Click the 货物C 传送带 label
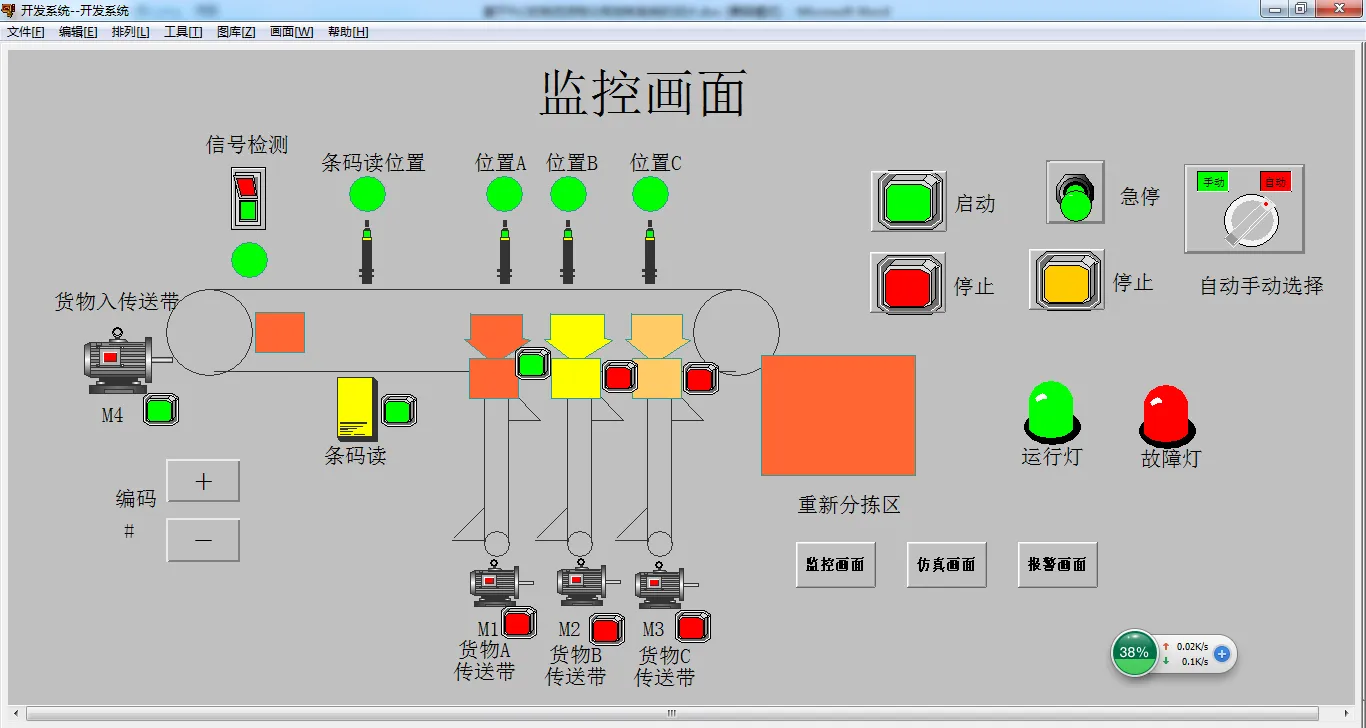The image size is (1366, 728). click(665, 667)
